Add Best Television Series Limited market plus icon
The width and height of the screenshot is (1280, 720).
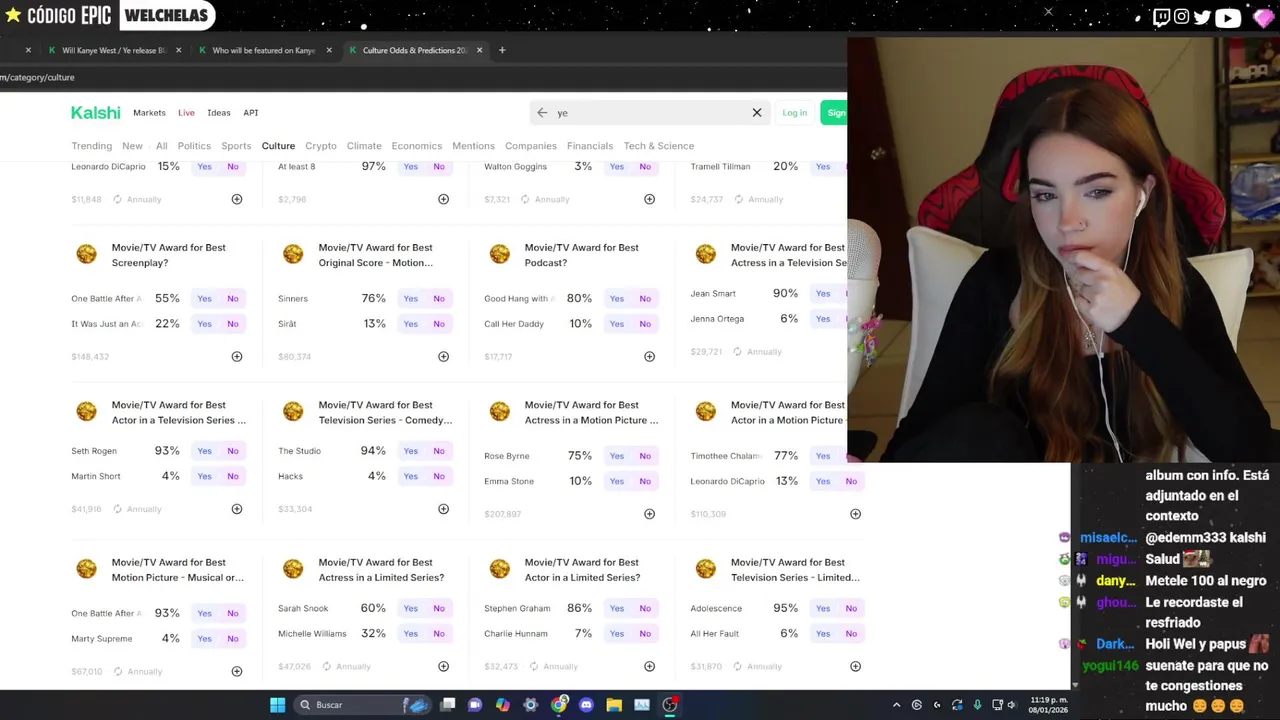pos(855,666)
